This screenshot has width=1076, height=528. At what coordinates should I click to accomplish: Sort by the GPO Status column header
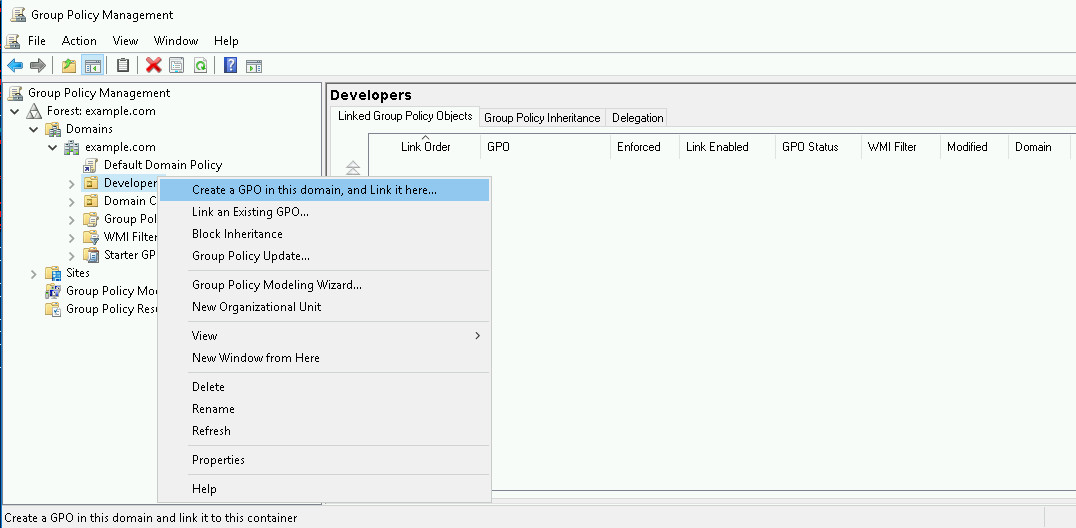(x=817, y=146)
